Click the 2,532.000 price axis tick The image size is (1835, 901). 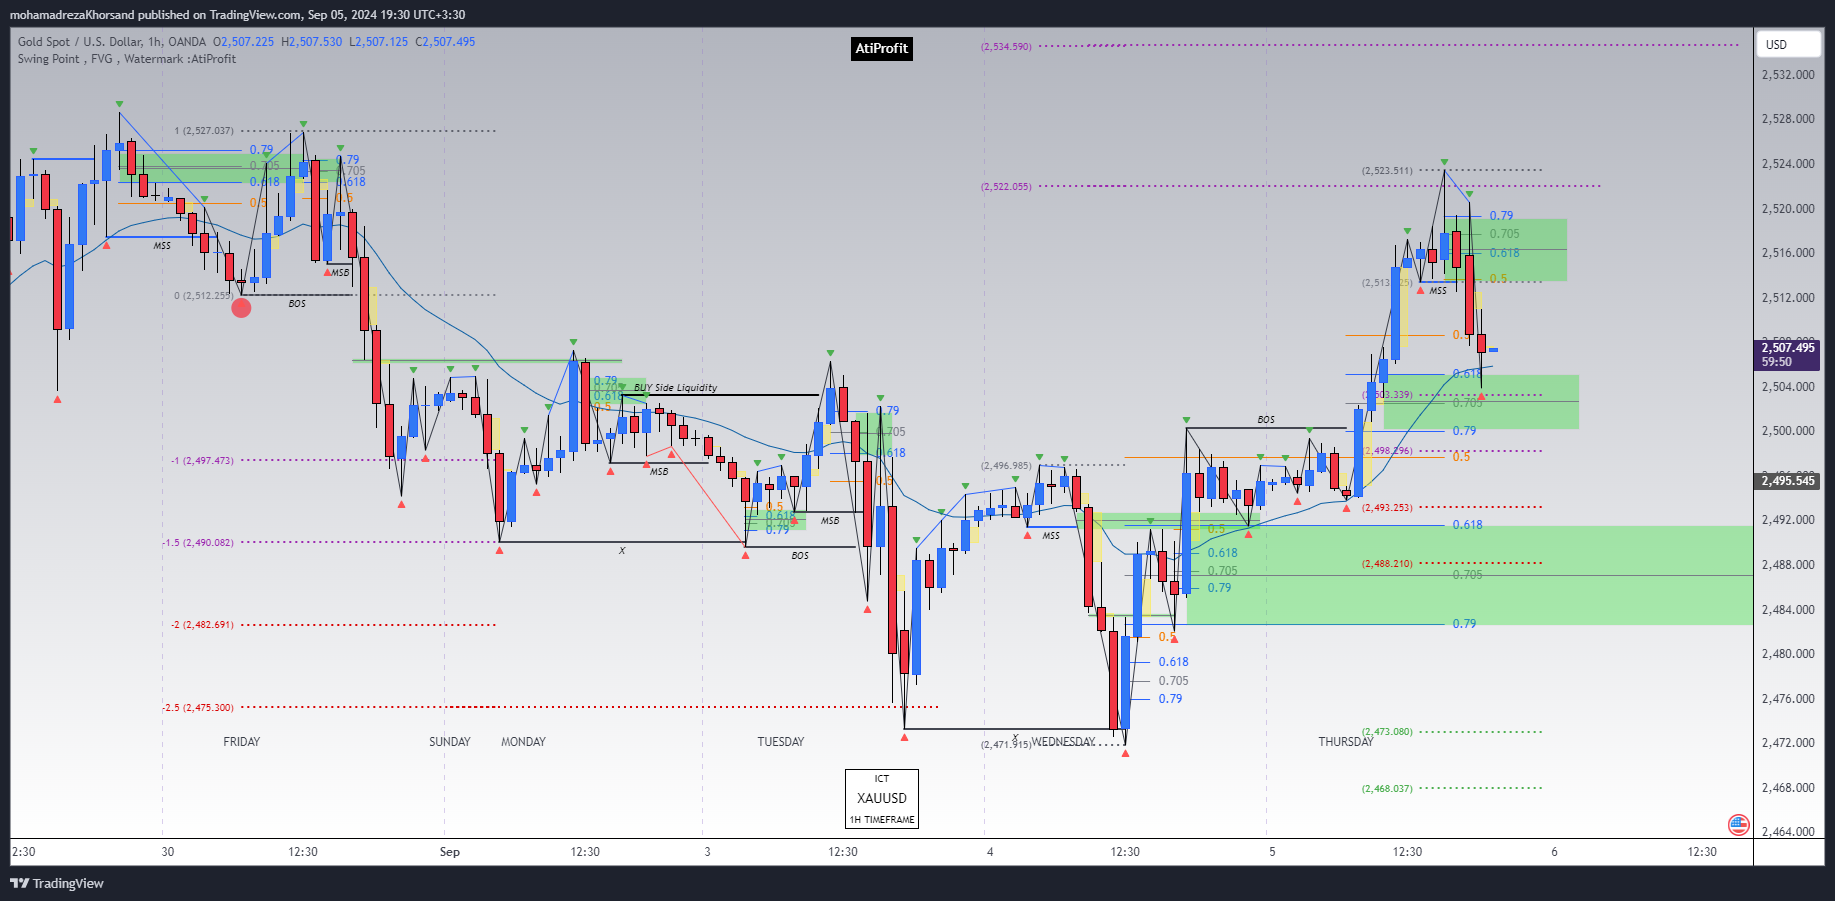[x=1788, y=75]
